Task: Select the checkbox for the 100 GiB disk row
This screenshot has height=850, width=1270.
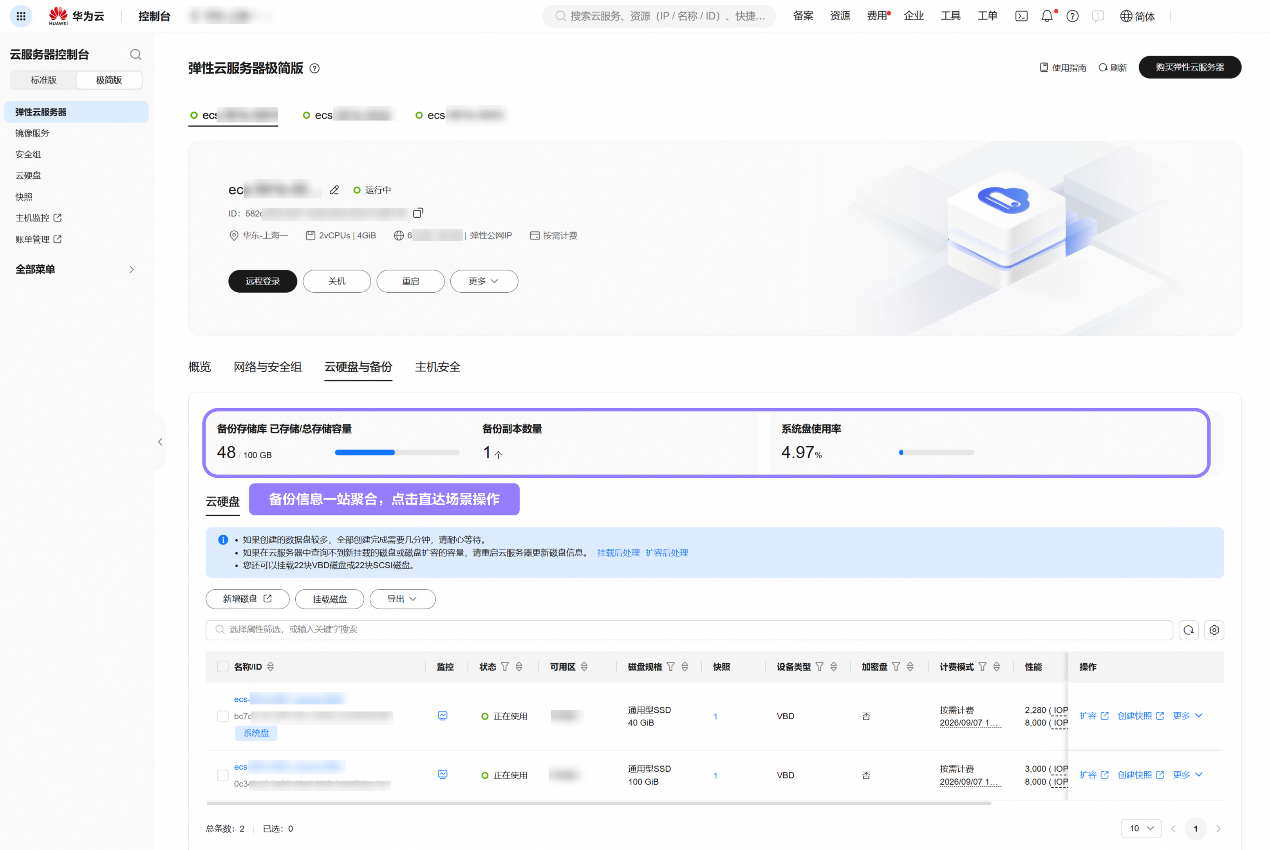Action: [x=222, y=775]
